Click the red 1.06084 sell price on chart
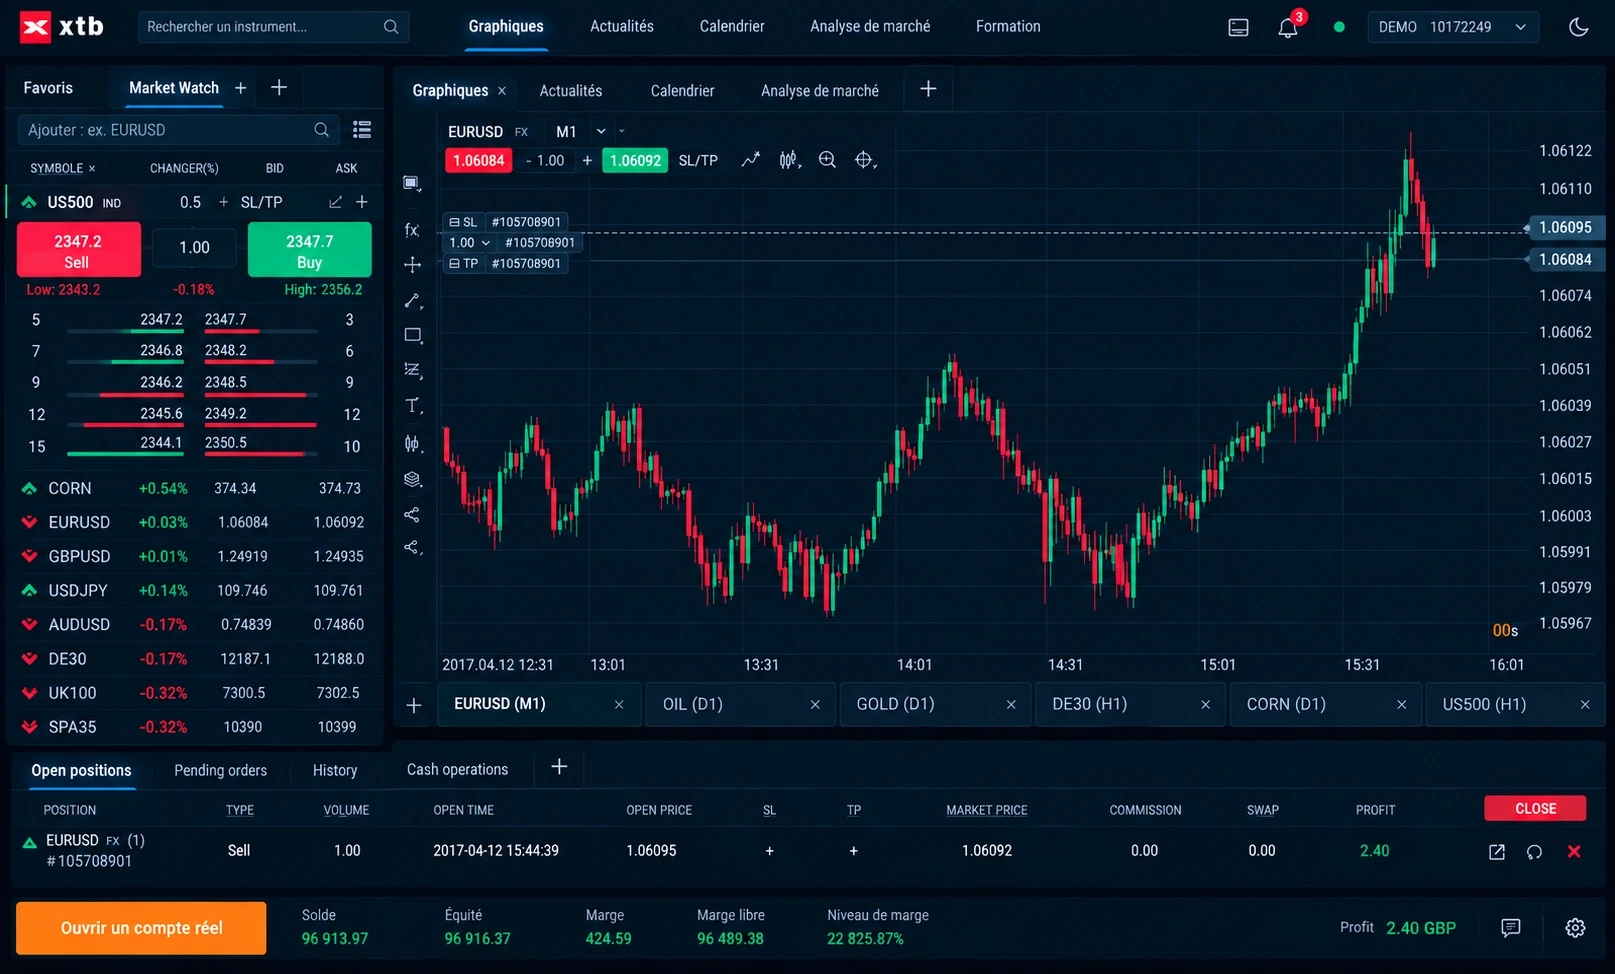 (479, 160)
